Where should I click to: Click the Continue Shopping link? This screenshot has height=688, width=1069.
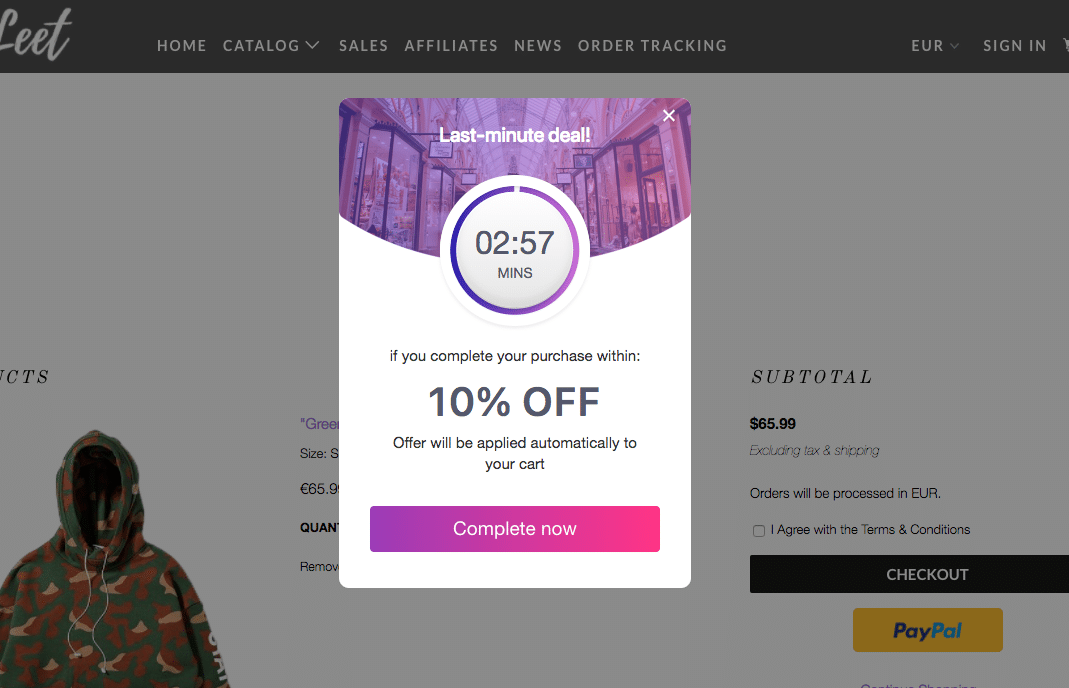click(918, 684)
